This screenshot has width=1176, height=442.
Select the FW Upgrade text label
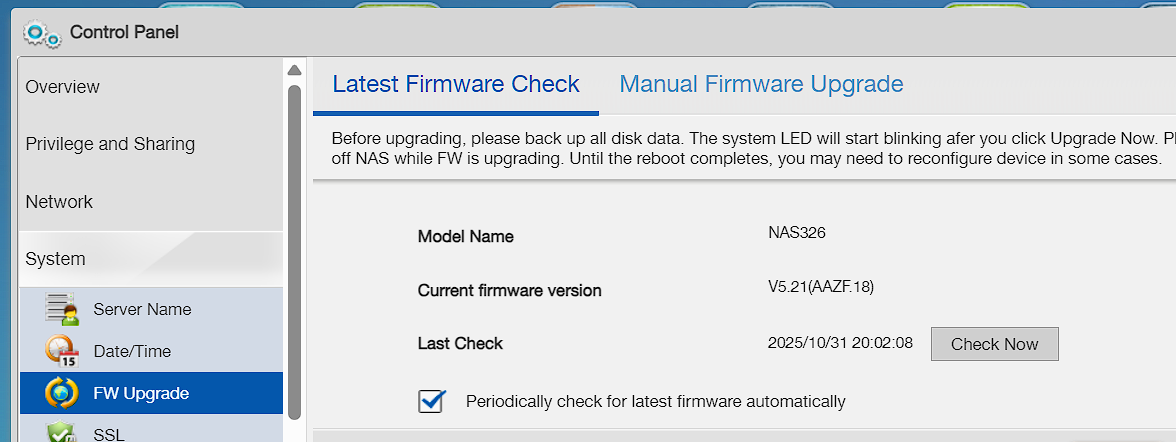click(141, 394)
